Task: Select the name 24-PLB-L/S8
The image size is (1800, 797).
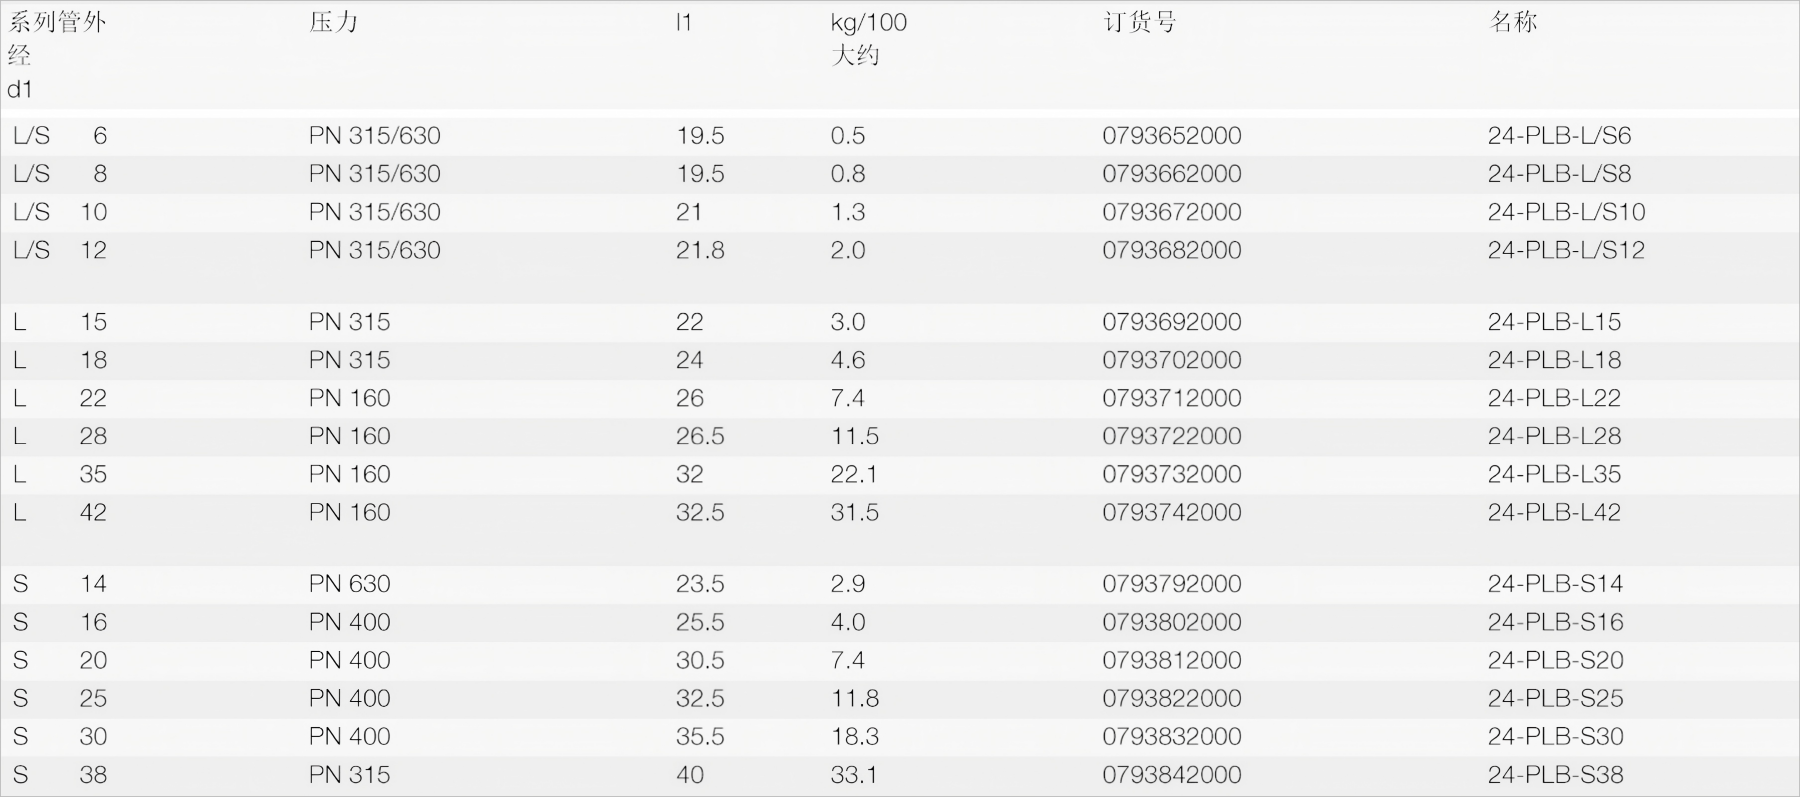Action: [x=1558, y=174]
